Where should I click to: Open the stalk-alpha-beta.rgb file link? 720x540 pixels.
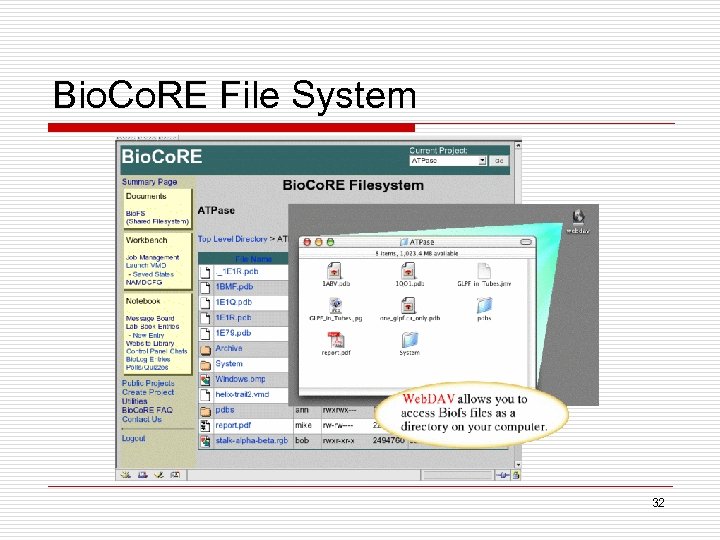(252, 441)
